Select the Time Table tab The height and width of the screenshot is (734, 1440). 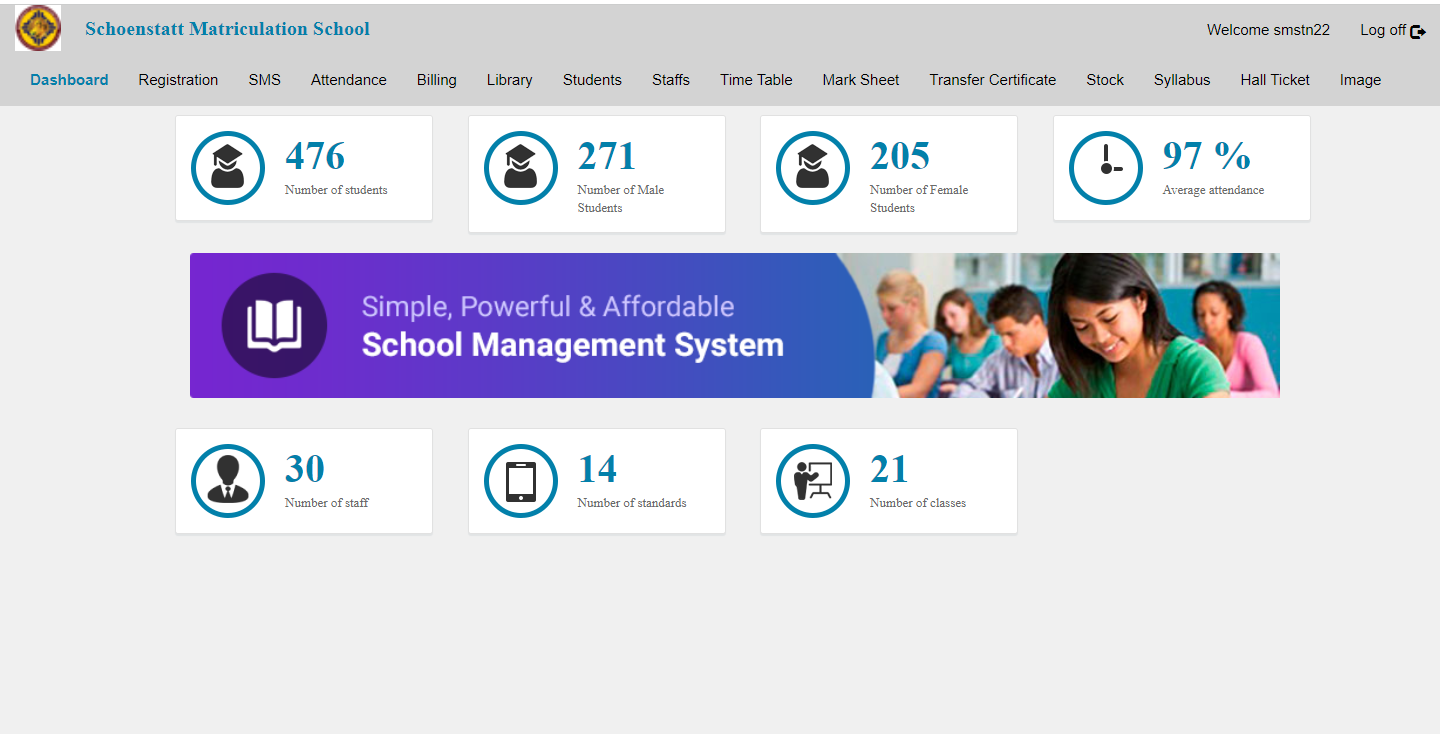point(756,80)
